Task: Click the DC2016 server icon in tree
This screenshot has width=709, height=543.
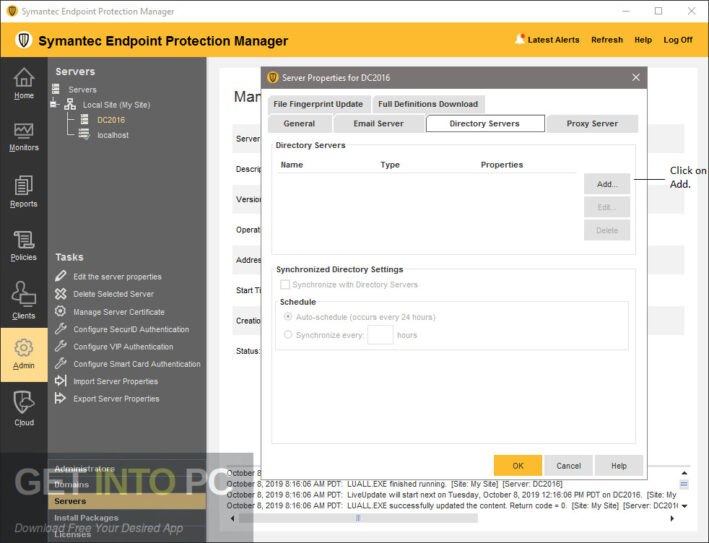Action: point(85,119)
